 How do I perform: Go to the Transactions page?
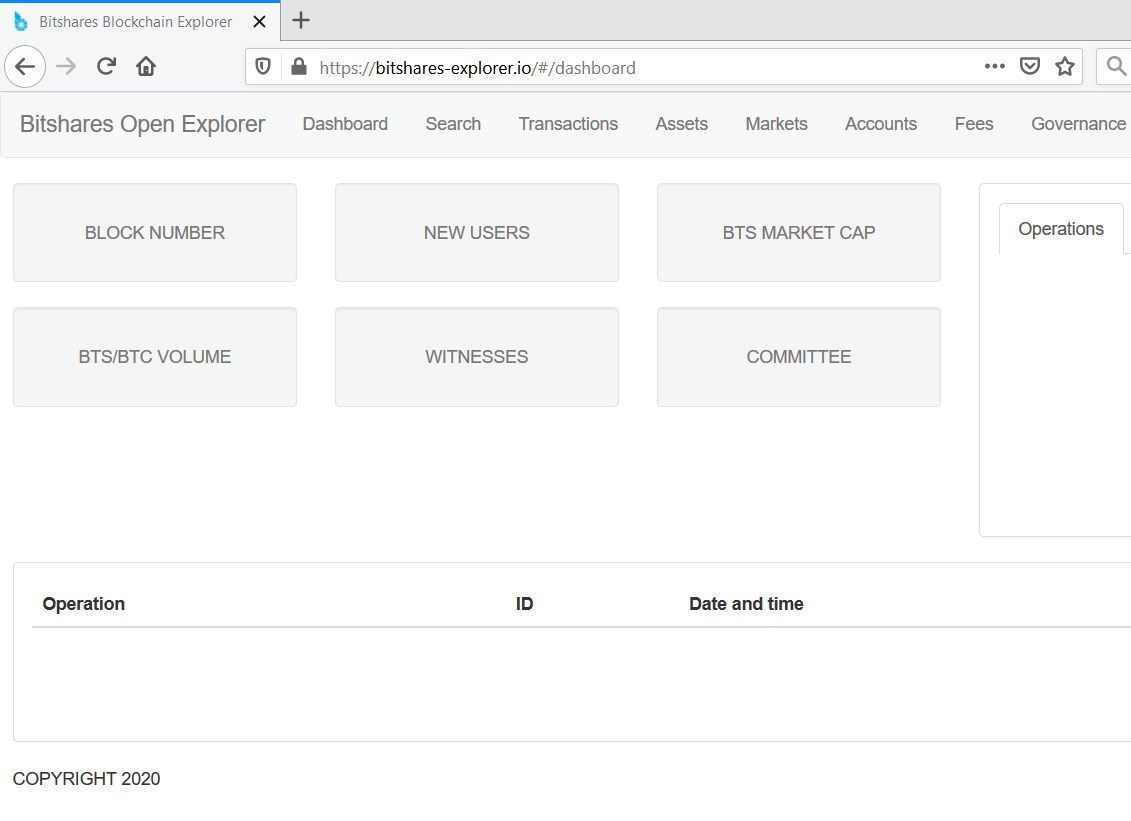point(568,124)
